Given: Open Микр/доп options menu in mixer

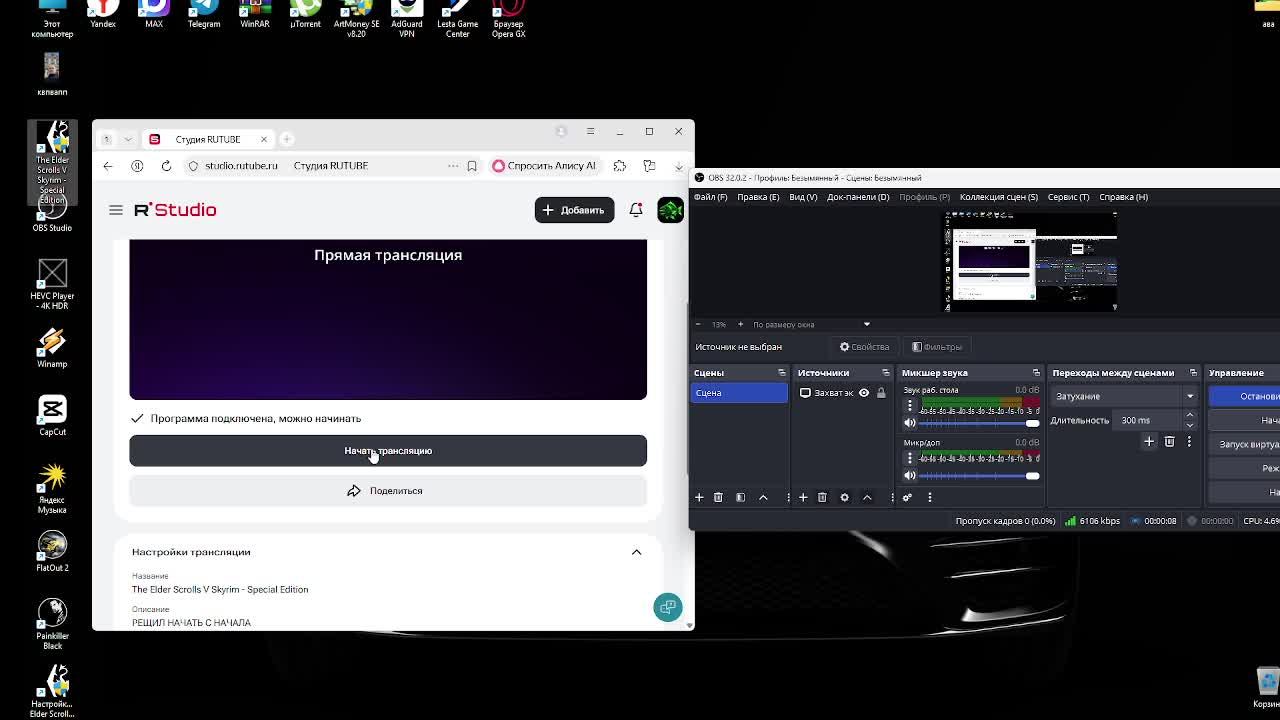Looking at the screenshot, I should [x=910, y=459].
